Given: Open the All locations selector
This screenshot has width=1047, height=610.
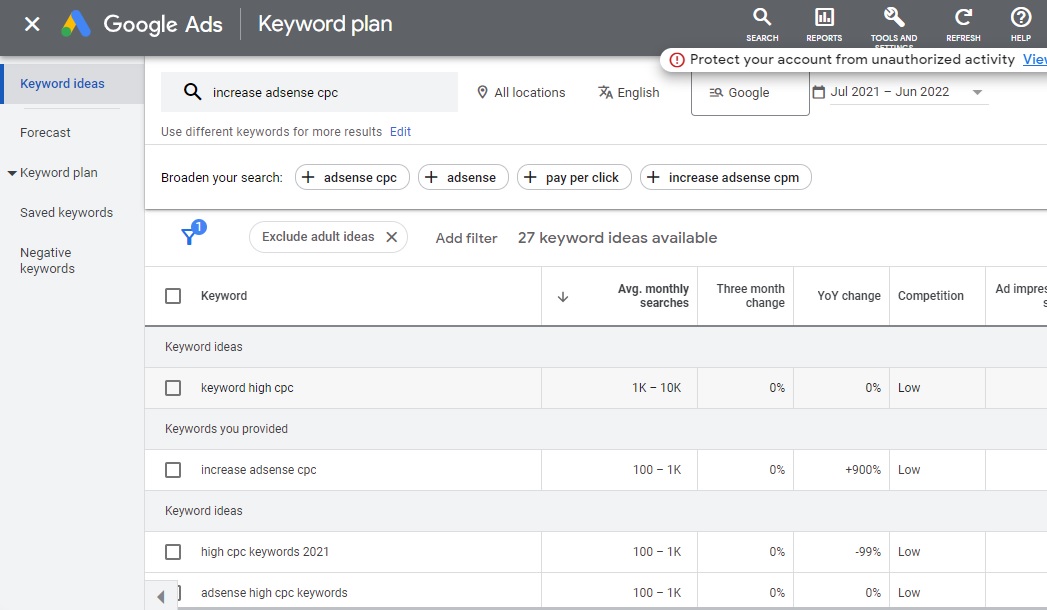Looking at the screenshot, I should (x=521, y=93).
